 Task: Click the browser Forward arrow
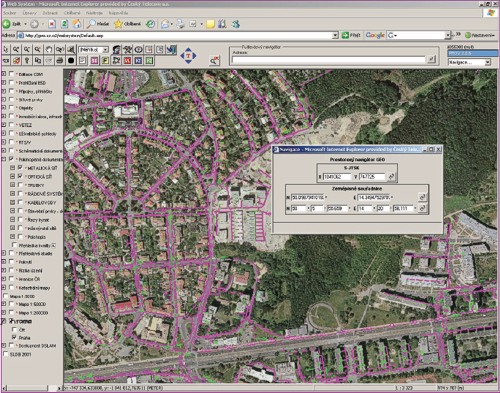coord(34,24)
